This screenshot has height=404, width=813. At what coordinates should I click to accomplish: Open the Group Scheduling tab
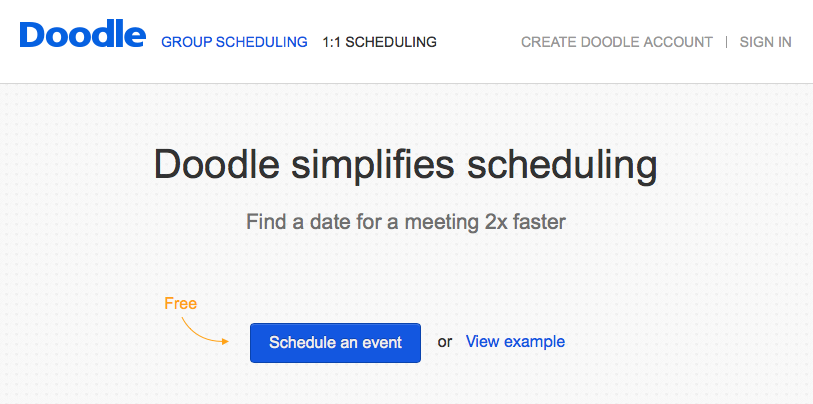coord(234,42)
